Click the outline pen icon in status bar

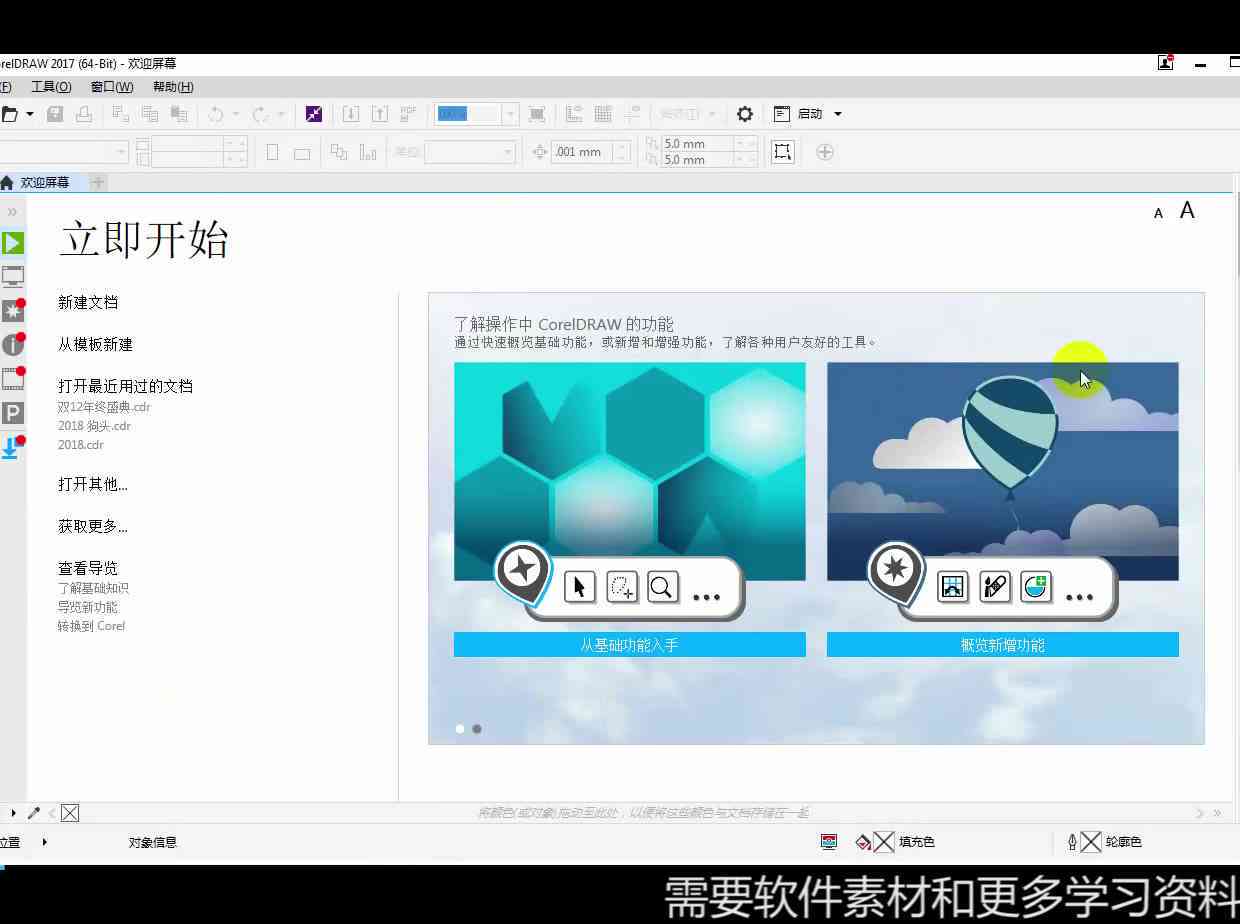pos(1072,842)
